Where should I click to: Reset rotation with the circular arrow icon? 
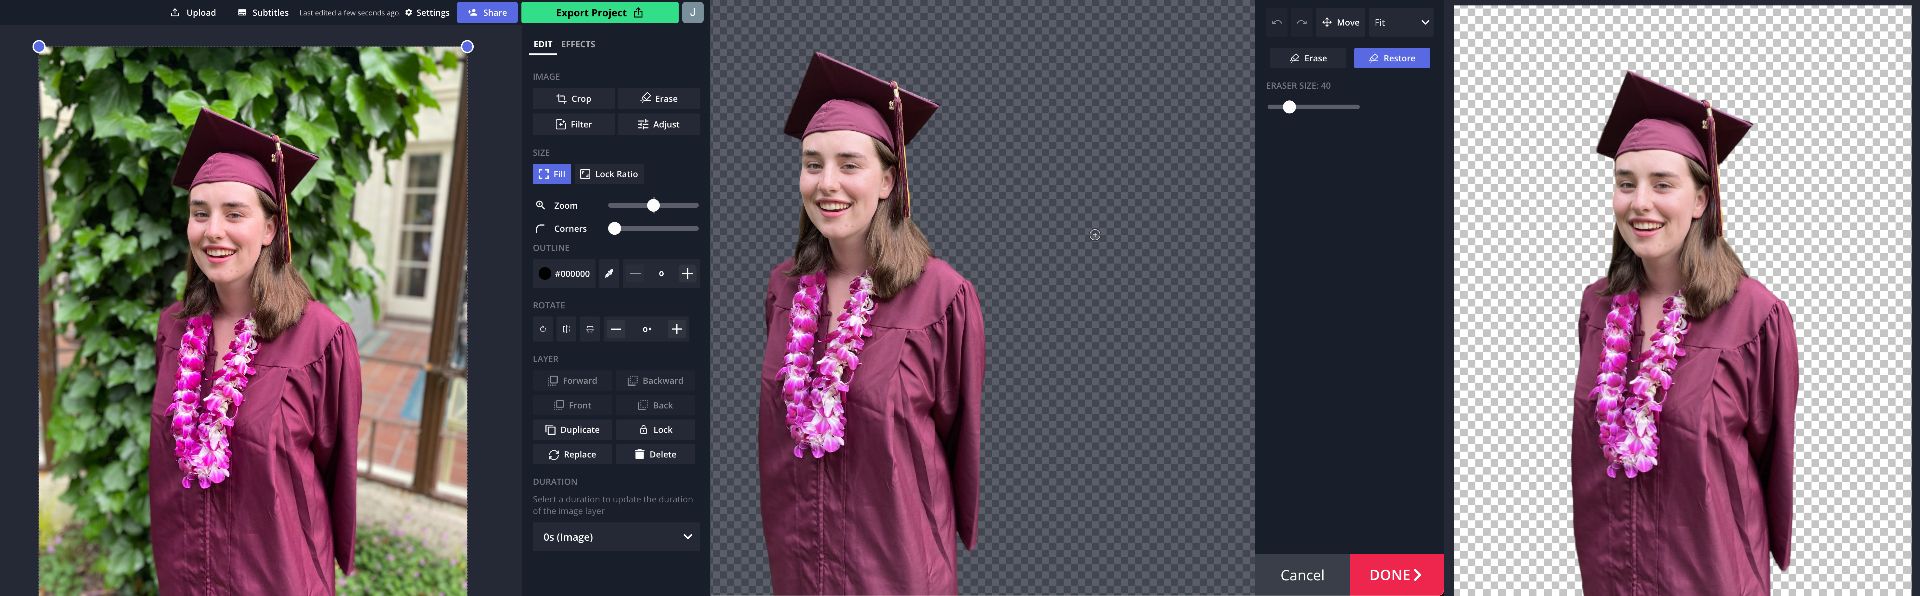coord(543,329)
